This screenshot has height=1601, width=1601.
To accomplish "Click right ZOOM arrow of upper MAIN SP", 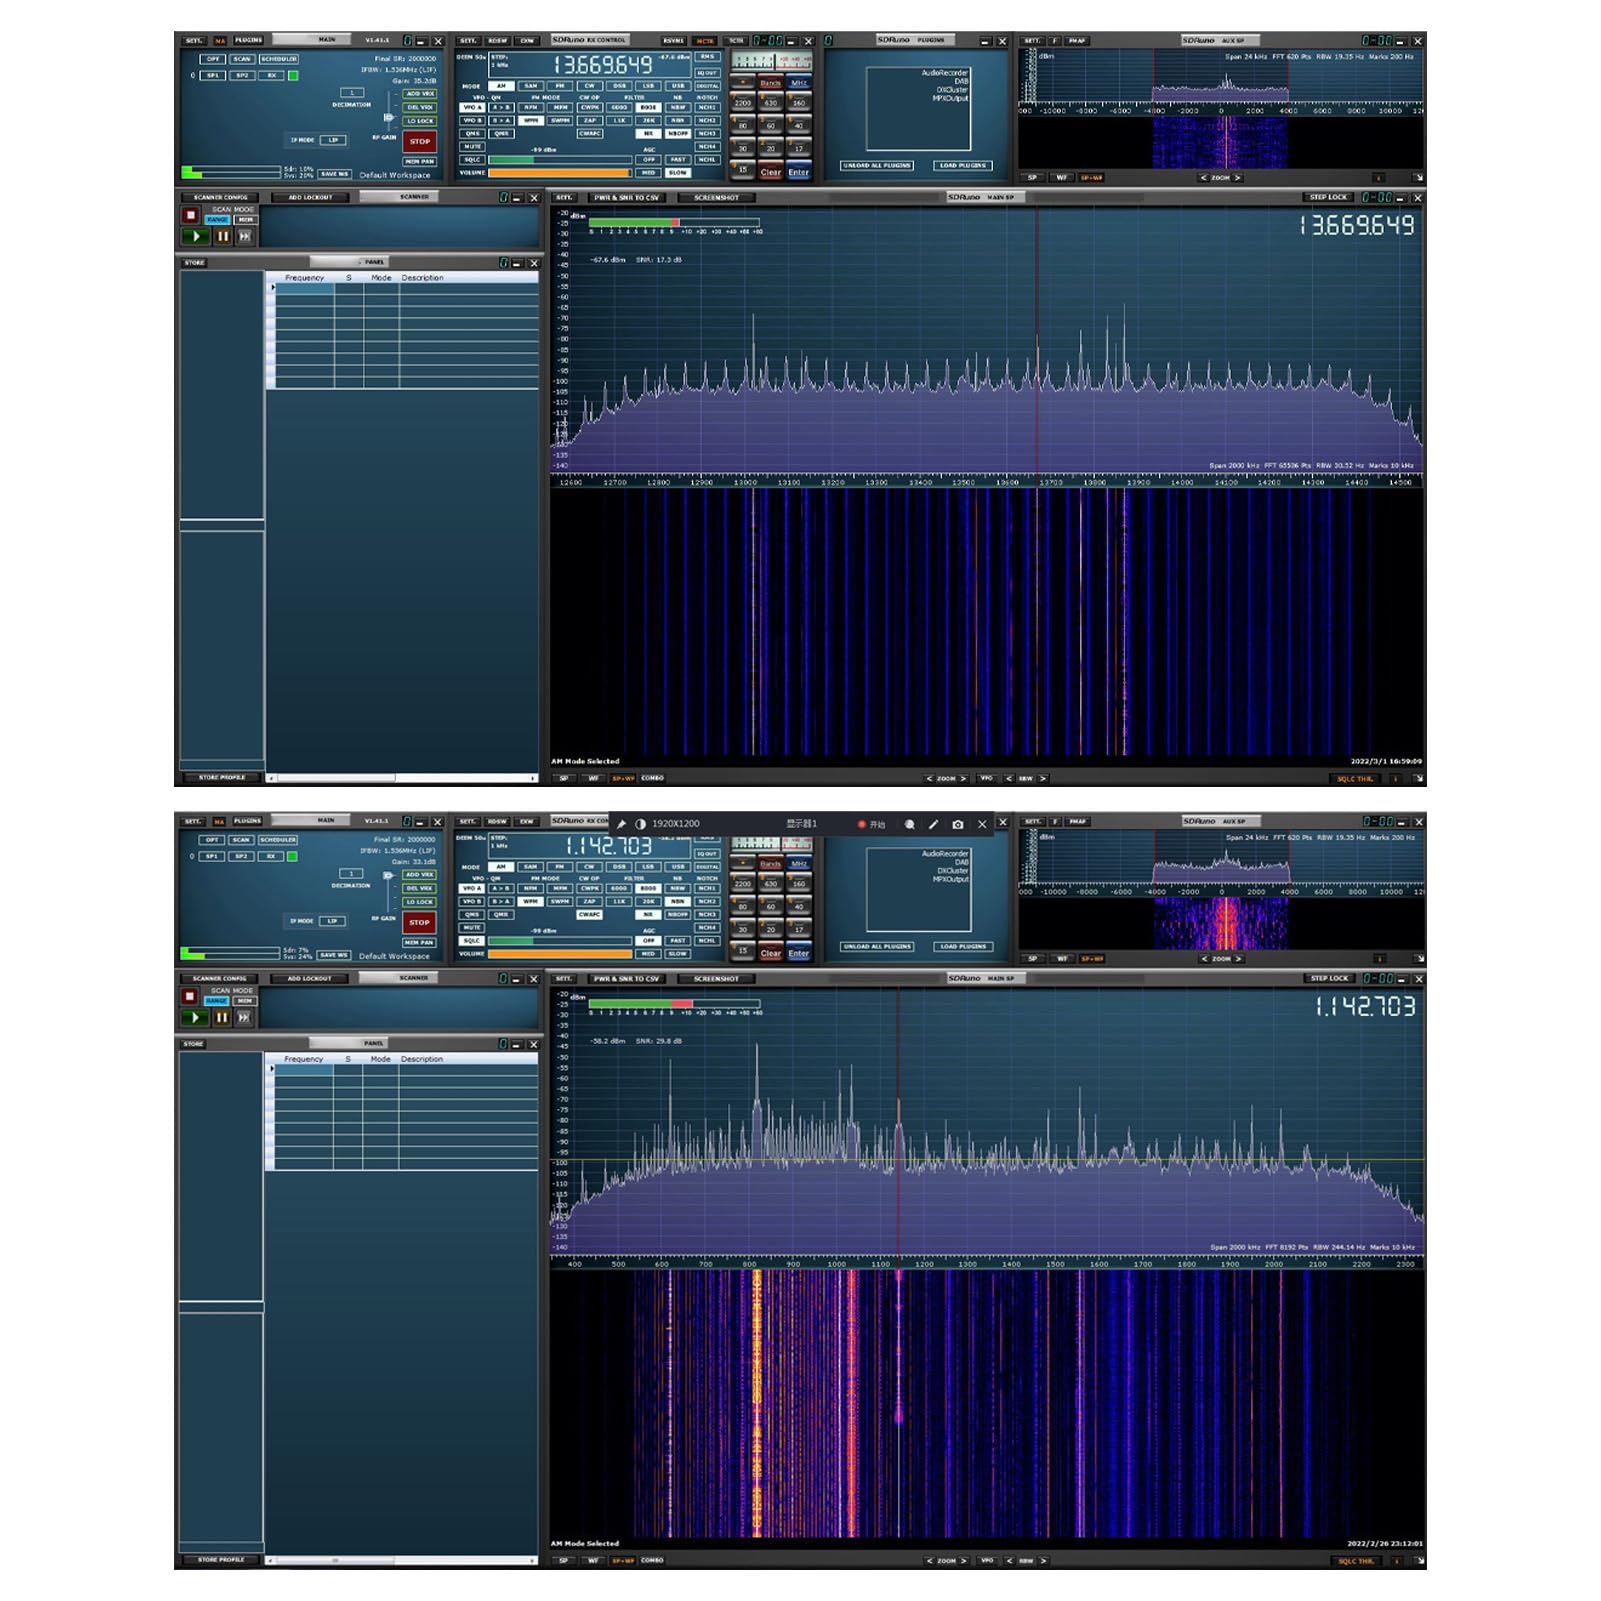I will click(965, 778).
